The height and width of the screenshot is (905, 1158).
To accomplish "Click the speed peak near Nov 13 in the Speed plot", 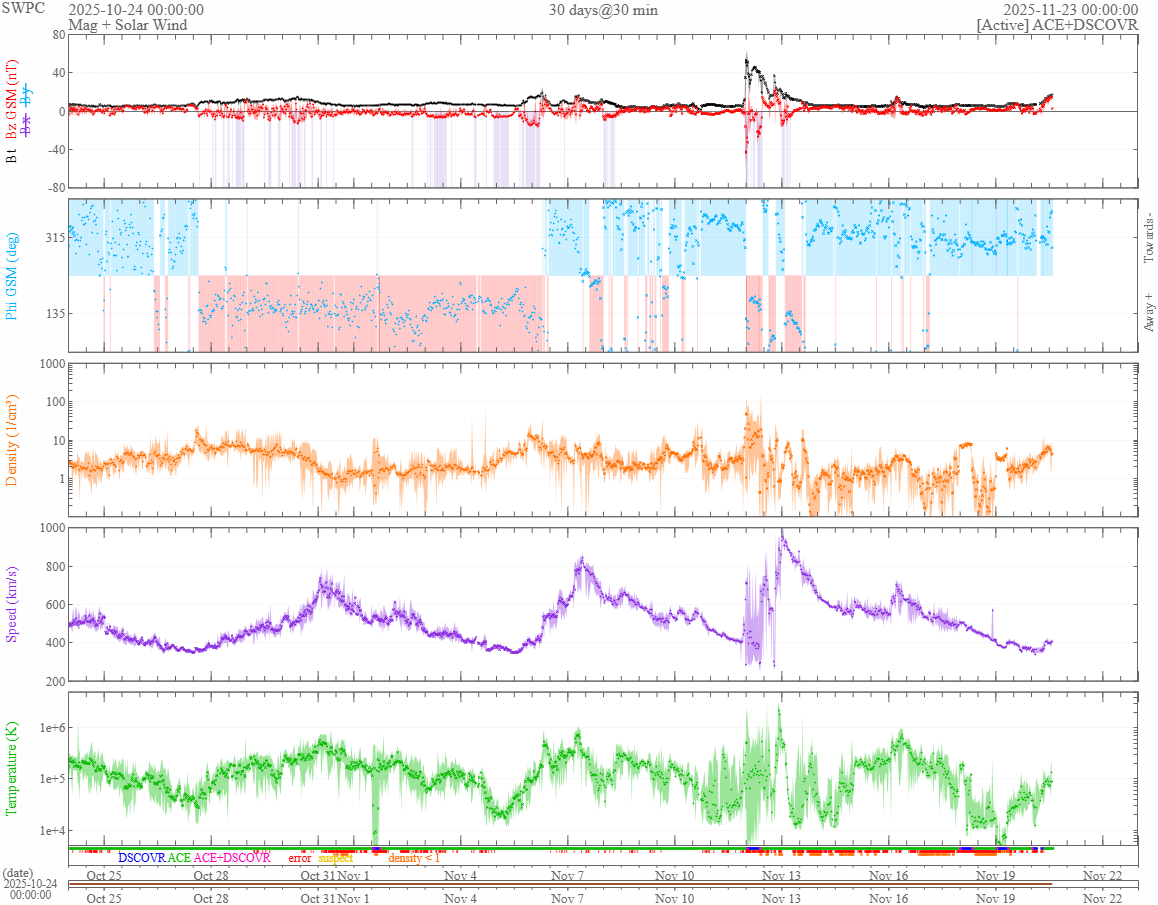I will point(782,538).
